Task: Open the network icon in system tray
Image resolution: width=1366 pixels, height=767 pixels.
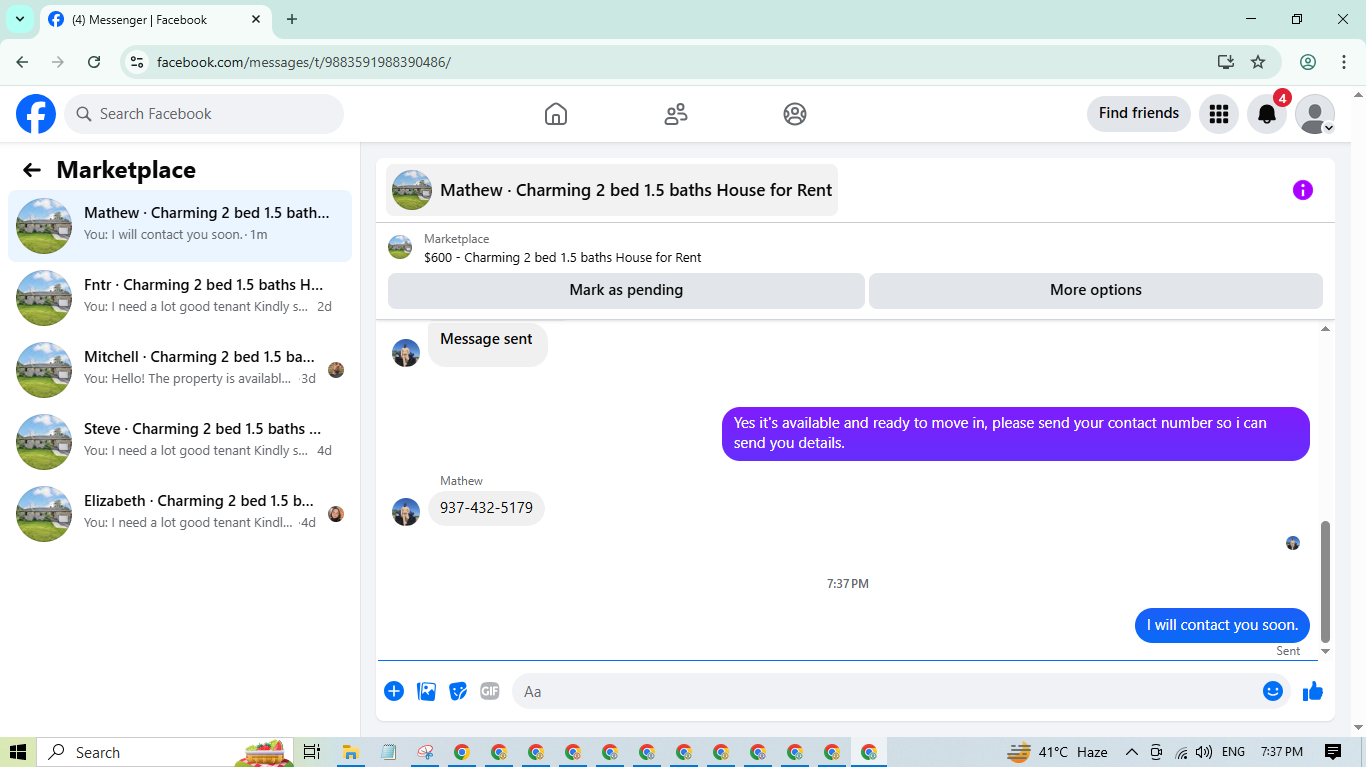Action: pos(1181,752)
